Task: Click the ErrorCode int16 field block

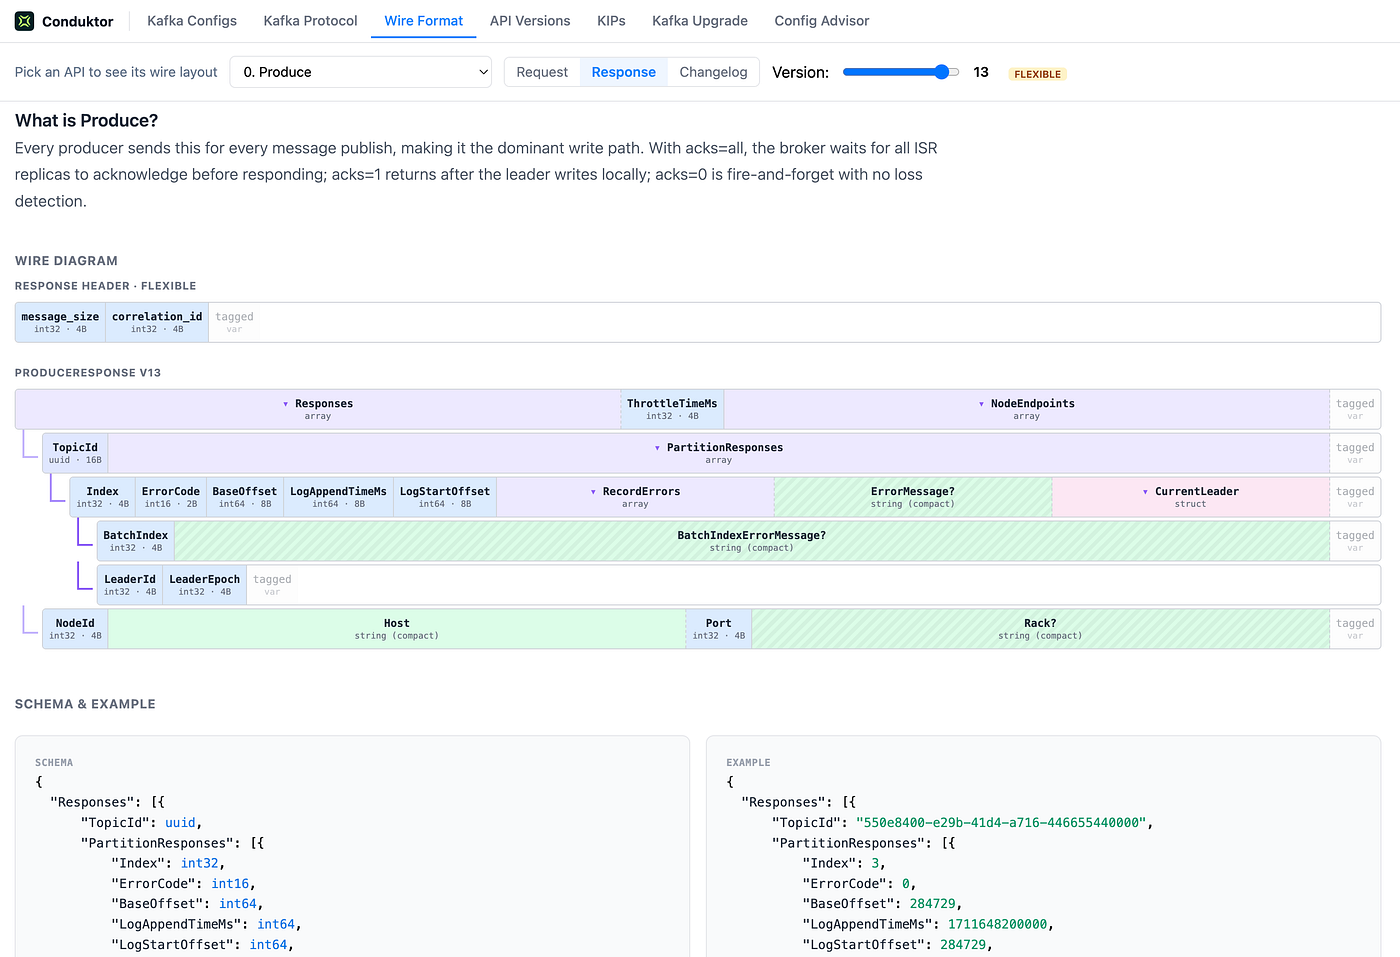Action: click(171, 497)
